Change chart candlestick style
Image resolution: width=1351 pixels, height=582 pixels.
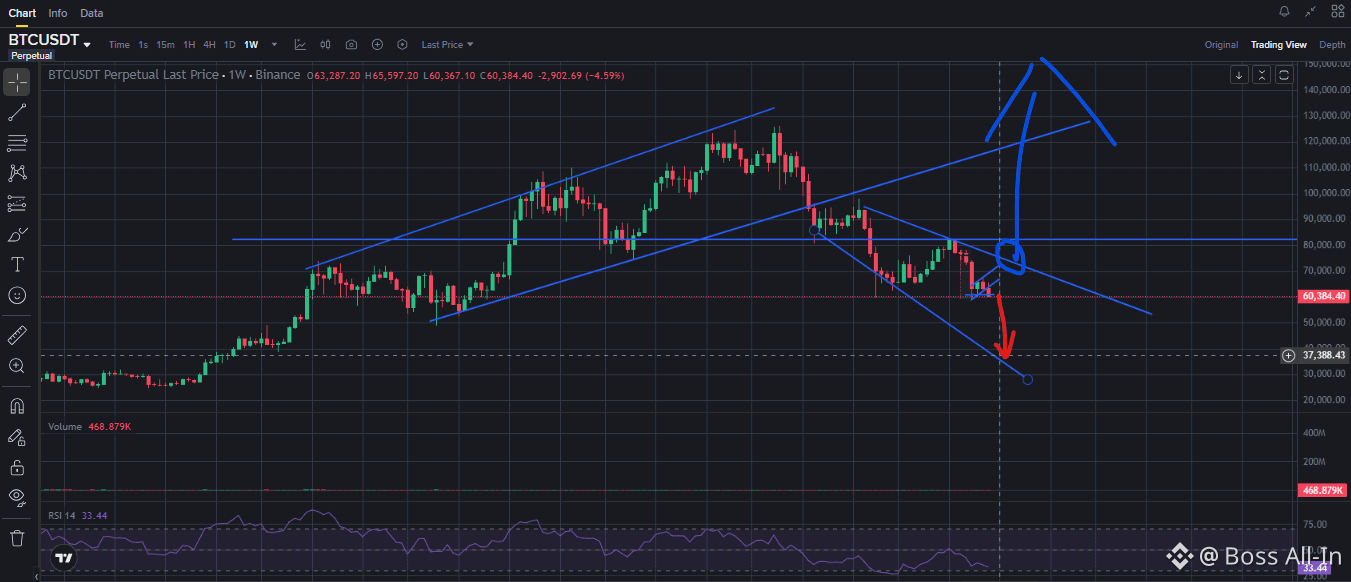point(325,44)
